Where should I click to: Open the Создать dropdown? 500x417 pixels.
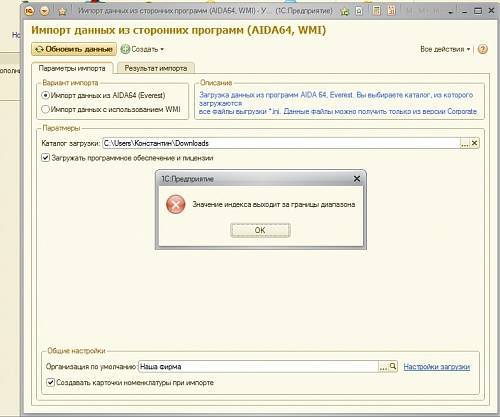click(143, 49)
